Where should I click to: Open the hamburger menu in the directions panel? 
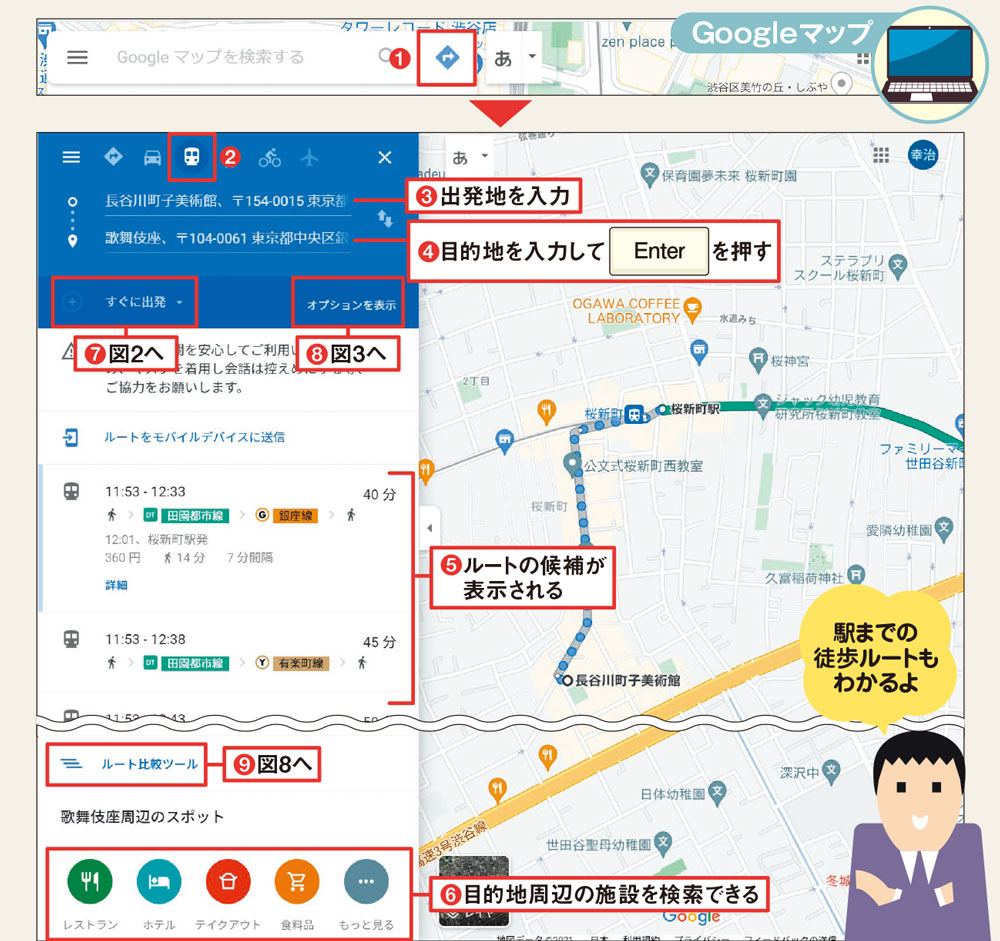click(70, 157)
